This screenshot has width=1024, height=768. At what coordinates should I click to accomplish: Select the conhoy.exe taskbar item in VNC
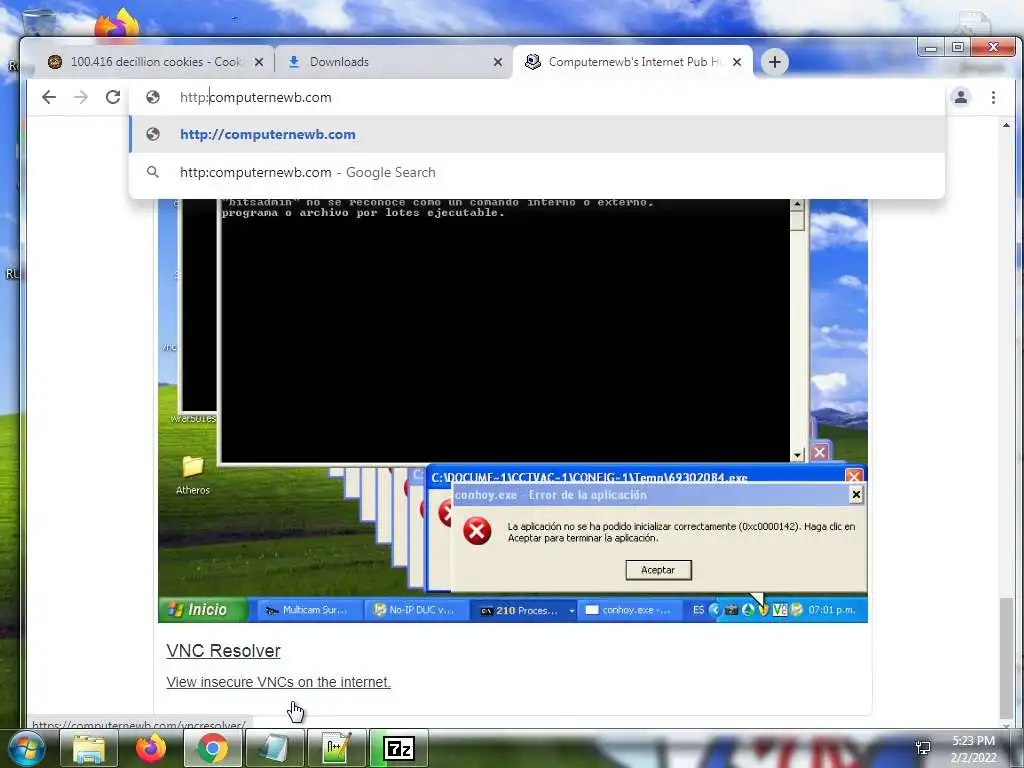[628, 610]
